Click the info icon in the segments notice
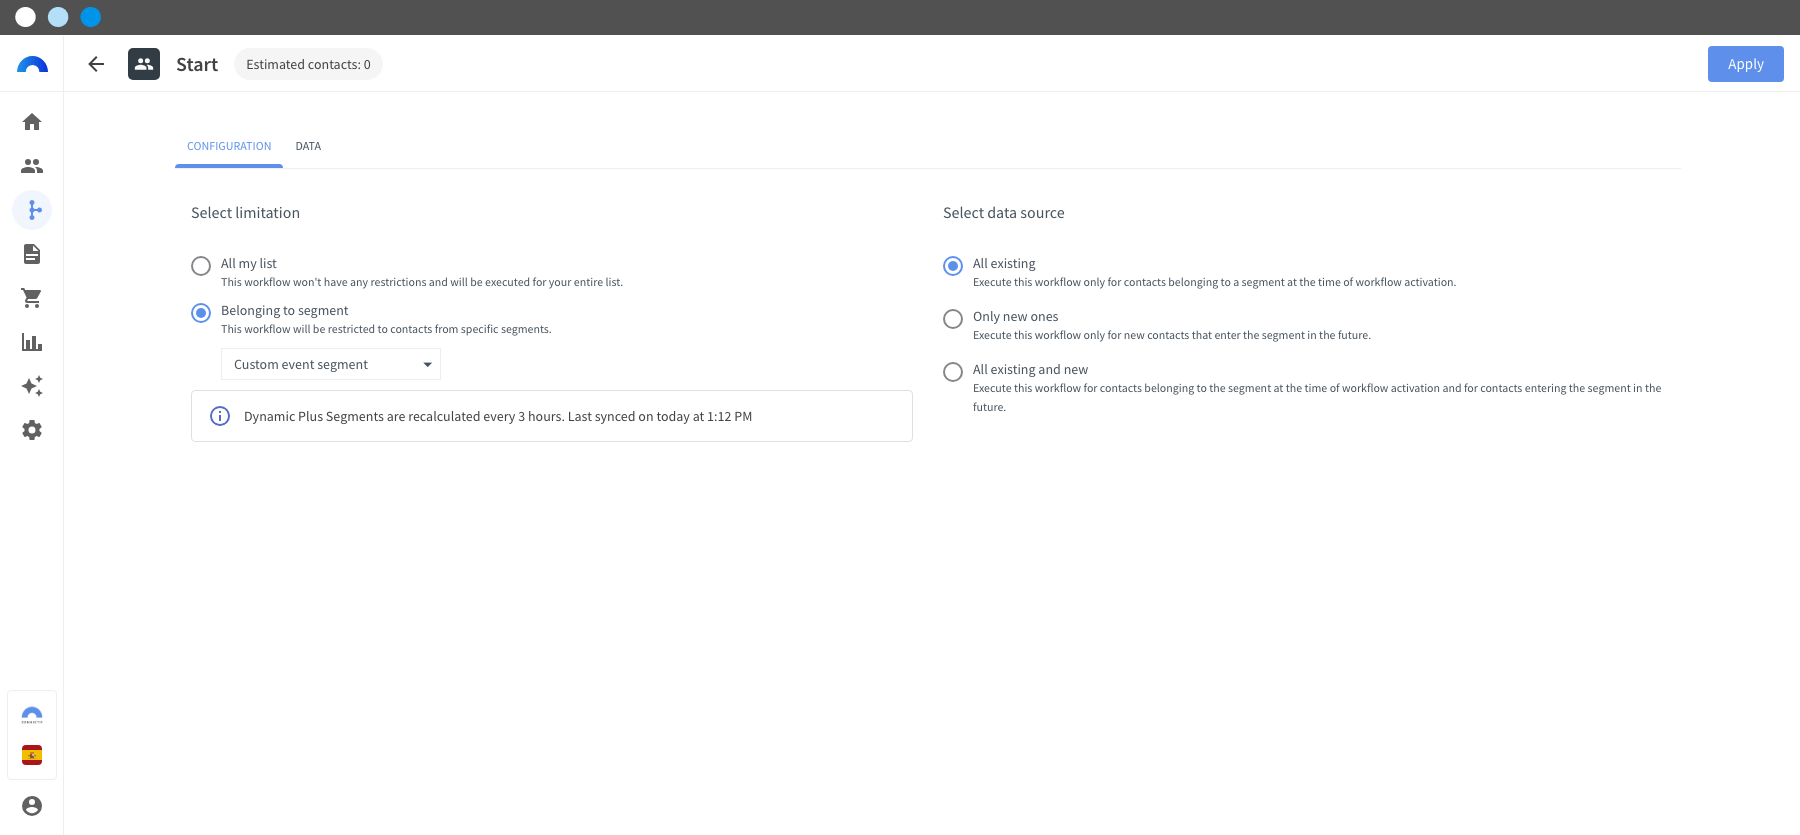The image size is (1800, 835). pos(220,416)
